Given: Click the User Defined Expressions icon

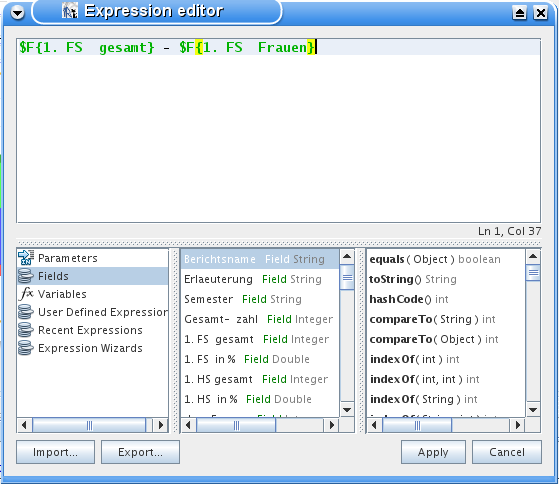Looking at the screenshot, I should 26,312.
